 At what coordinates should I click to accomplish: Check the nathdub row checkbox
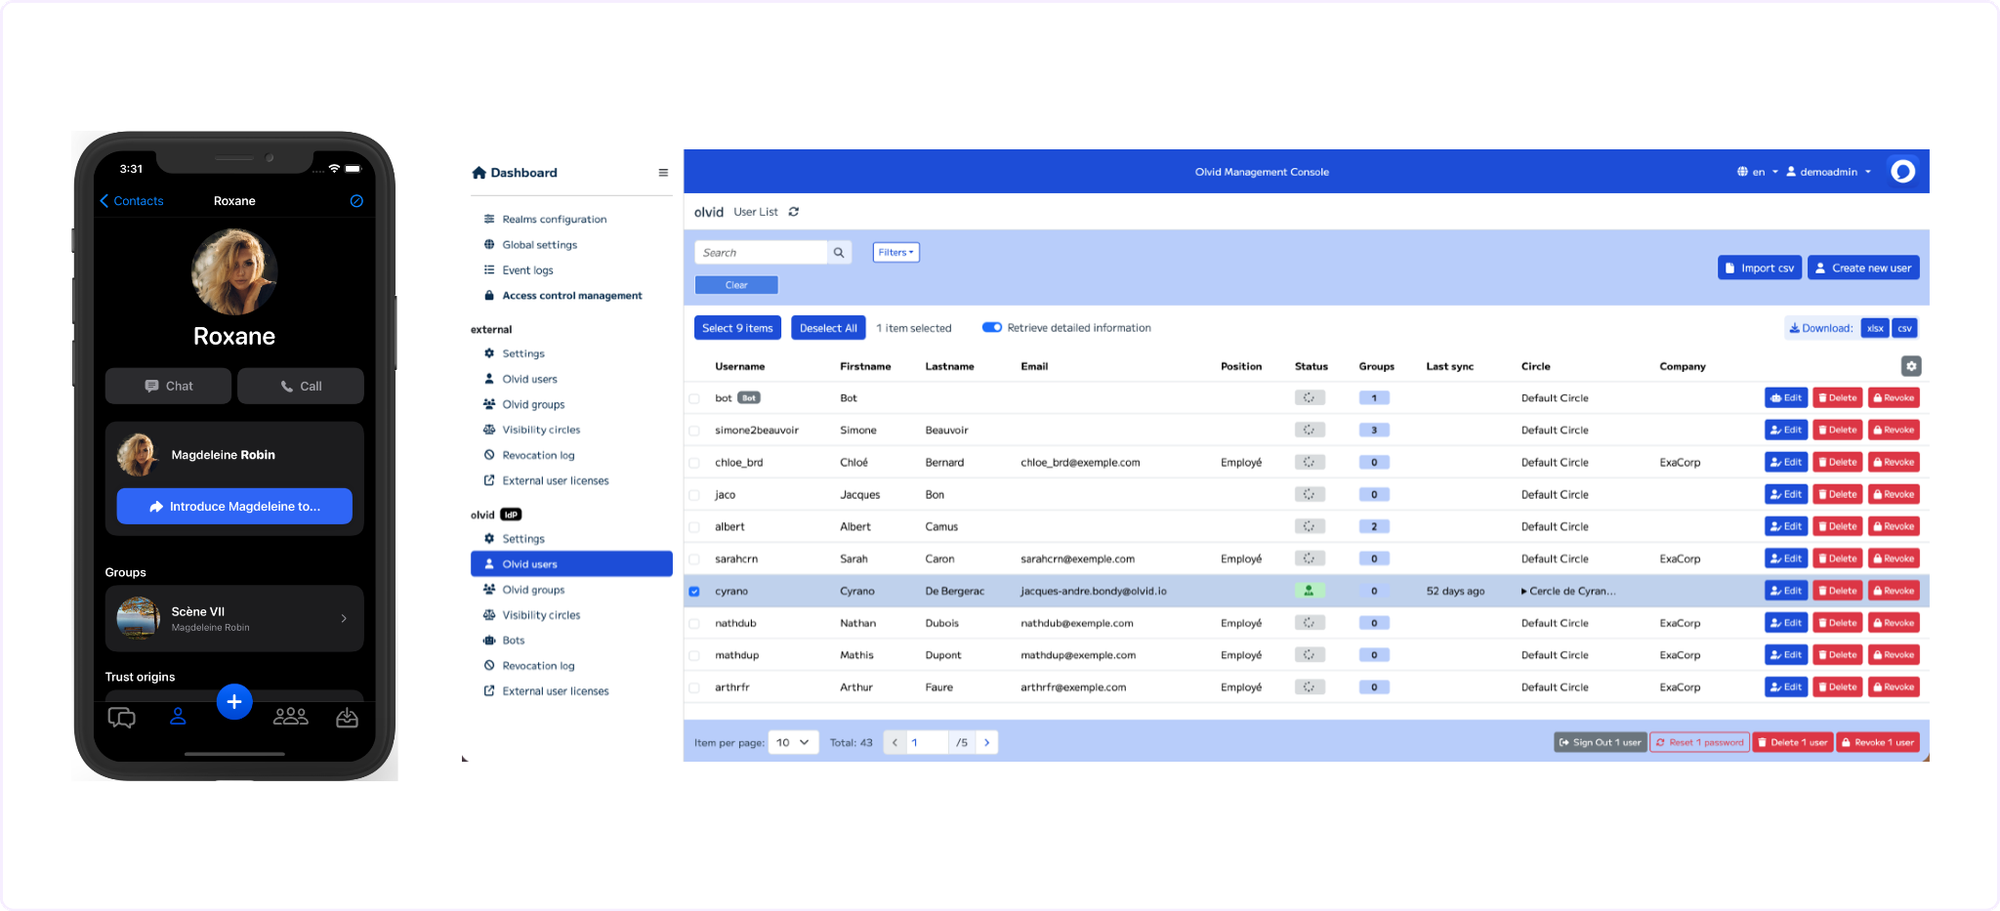695,624
